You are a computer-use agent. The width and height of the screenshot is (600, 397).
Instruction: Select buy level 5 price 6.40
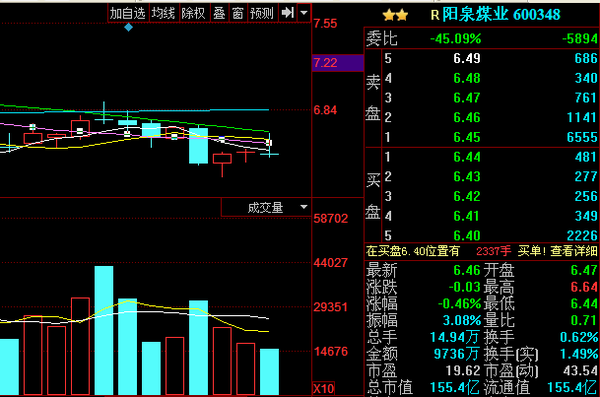tap(467, 235)
